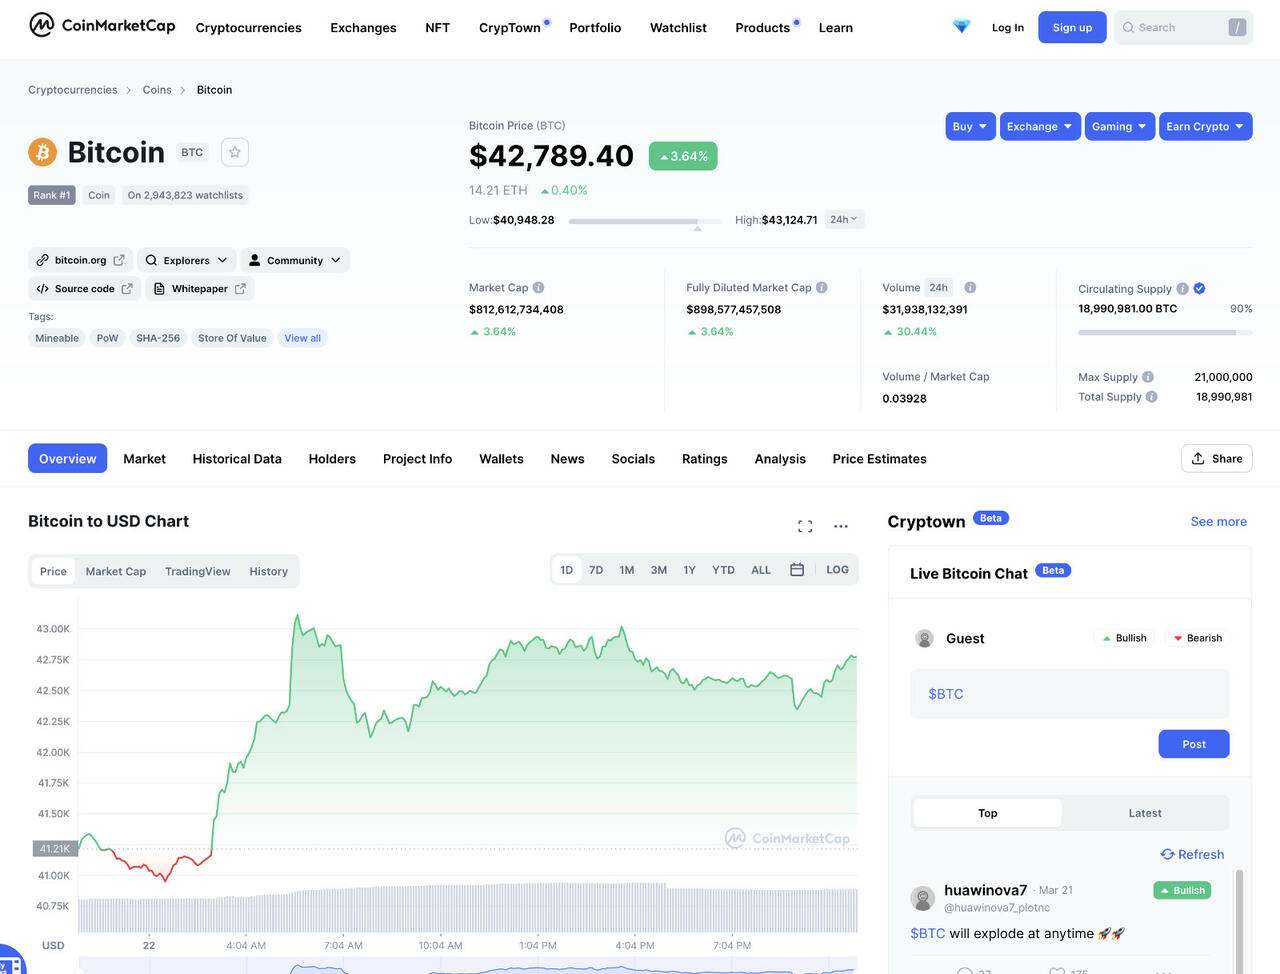Click the Mineable tag
The width and height of the screenshot is (1280, 974).
(x=57, y=338)
